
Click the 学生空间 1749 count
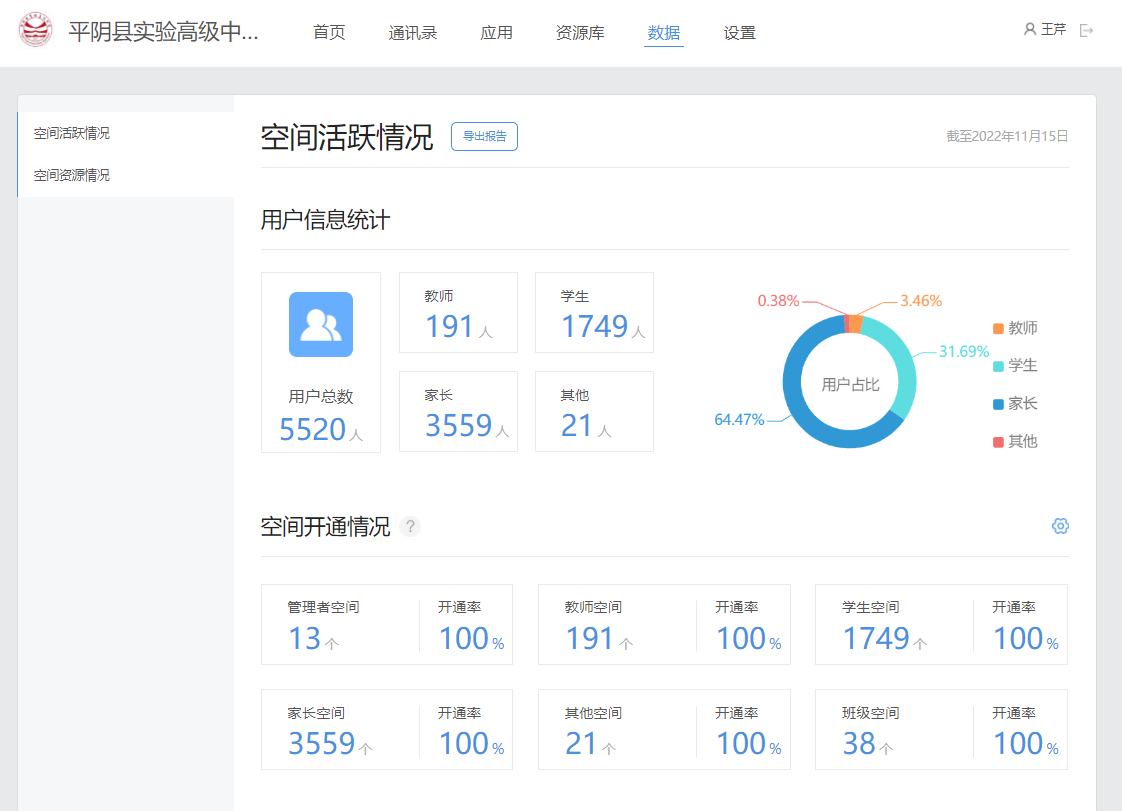tap(876, 638)
